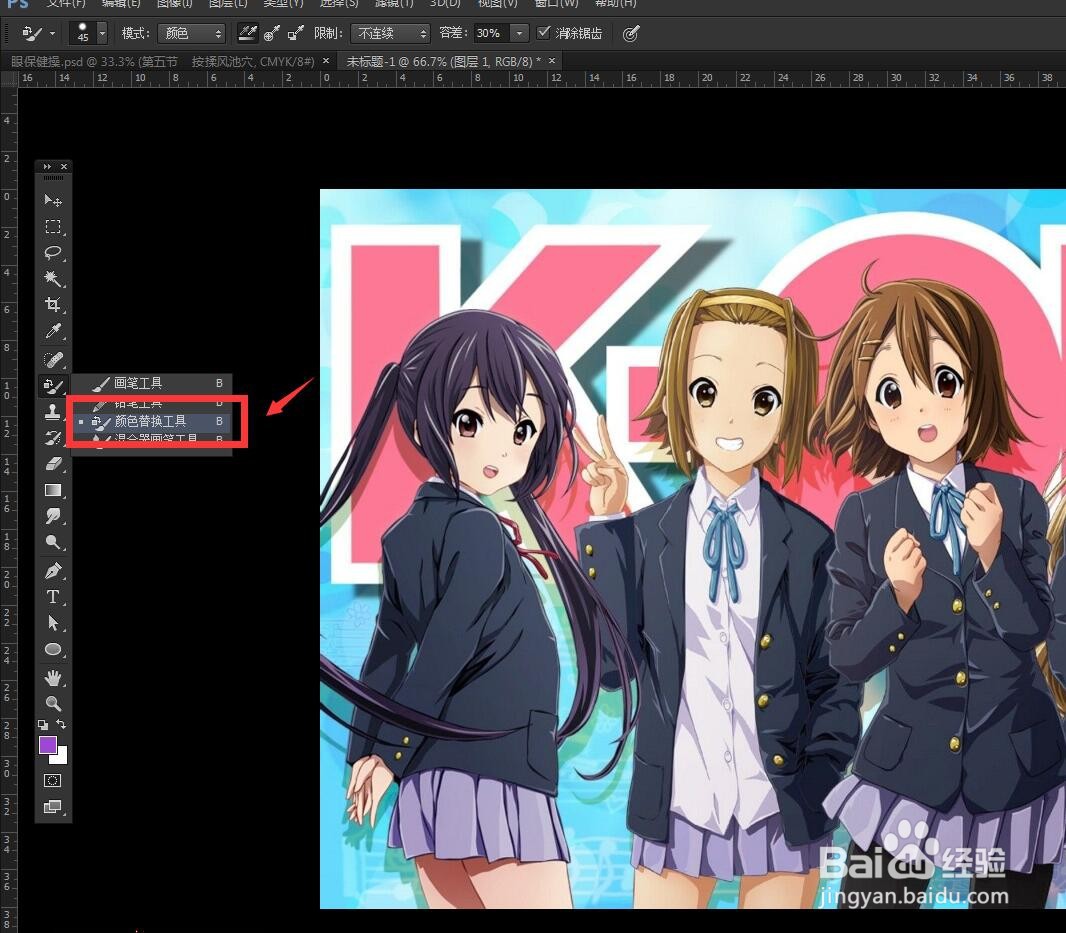The width and height of the screenshot is (1066, 933).
Task: Open the 容差 tolerance slider arrow
Action: click(x=519, y=33)
